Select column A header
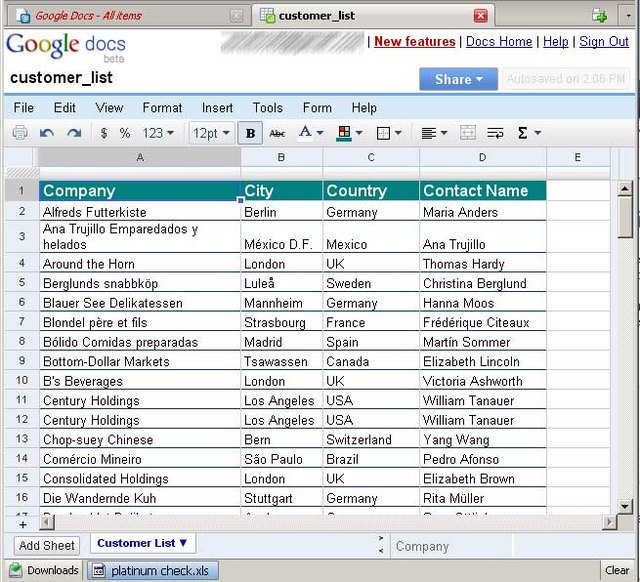640x582 pixels. (140, 157)
